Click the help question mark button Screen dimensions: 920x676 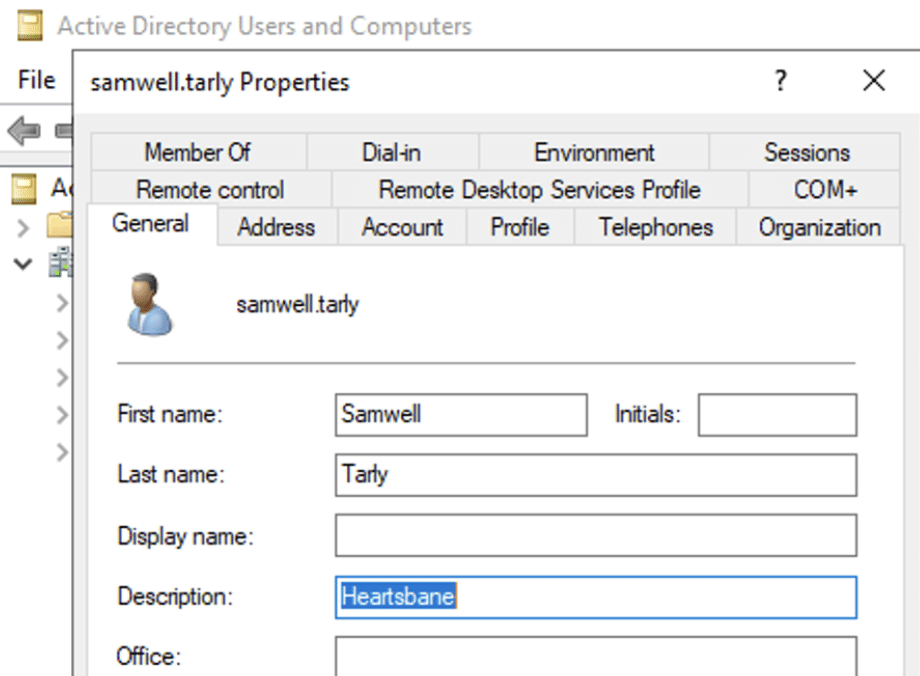781,81
